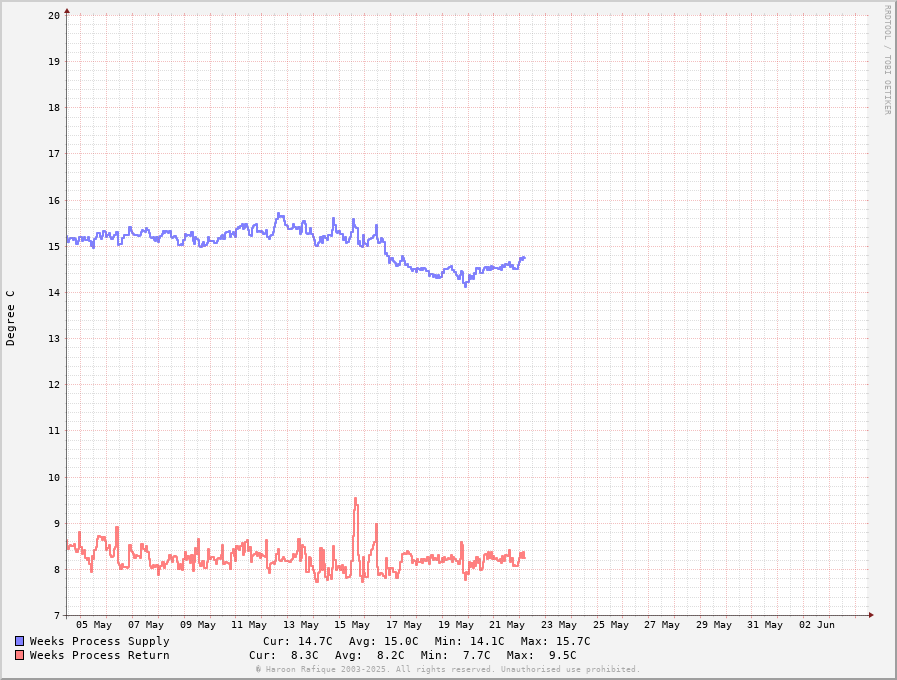Select the 05 May date label

pos(94,625)
